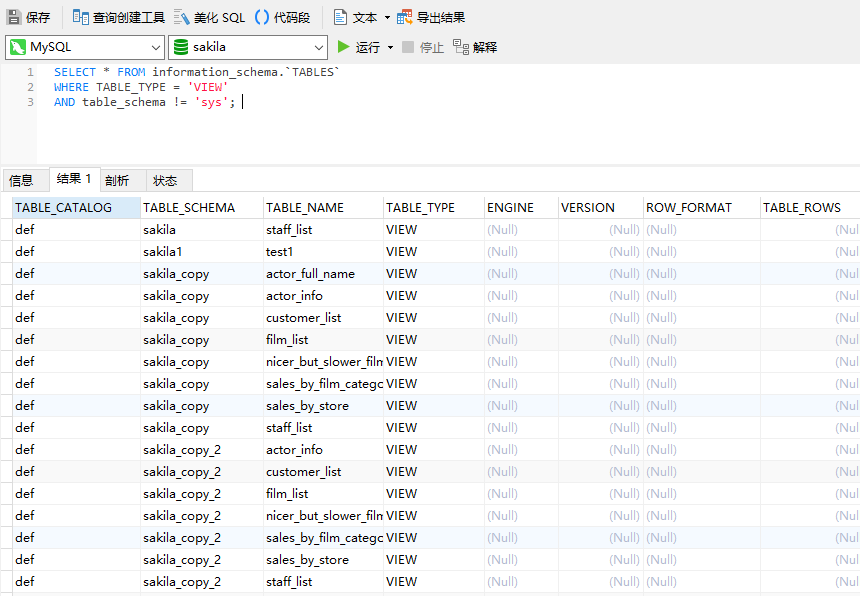Expand the Text (文本) dropdown arrow

pos(387,18)
